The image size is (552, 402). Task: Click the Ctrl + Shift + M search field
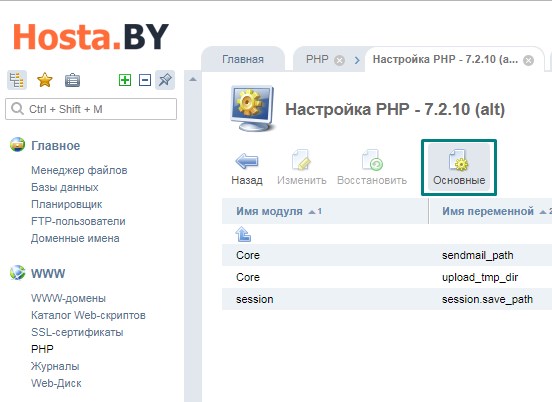click(91, 109)
